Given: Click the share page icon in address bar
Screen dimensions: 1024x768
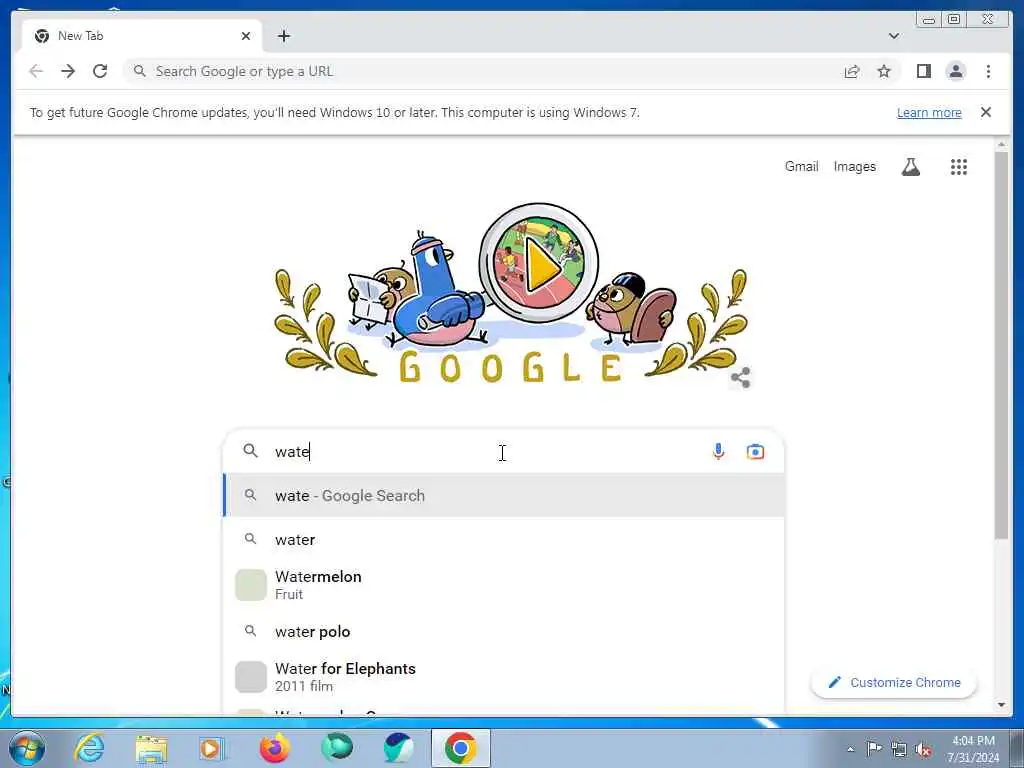Looking at the screenshot, I should click(x=852, y=71).
